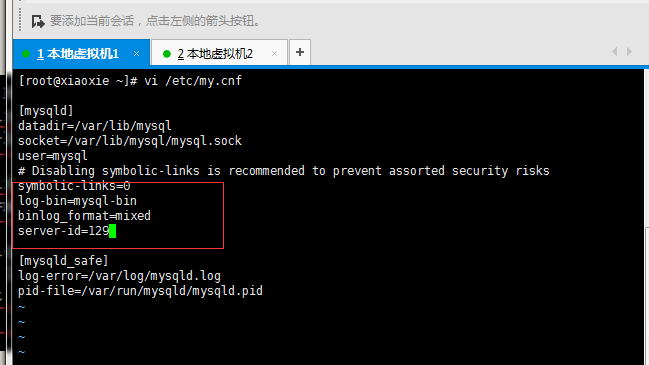Click green status dot on 本地虚拟机2 tab
Viewport: 649px width, 365px height.
pos(167,54)
